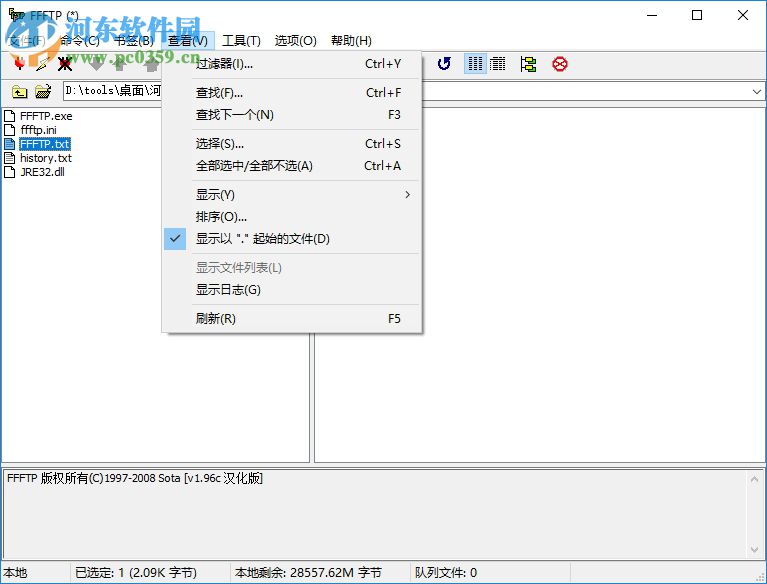Choose 刷新(R) menu entry
The width and height of the screenshot is (767, 584).
click(x=293, y=318)
